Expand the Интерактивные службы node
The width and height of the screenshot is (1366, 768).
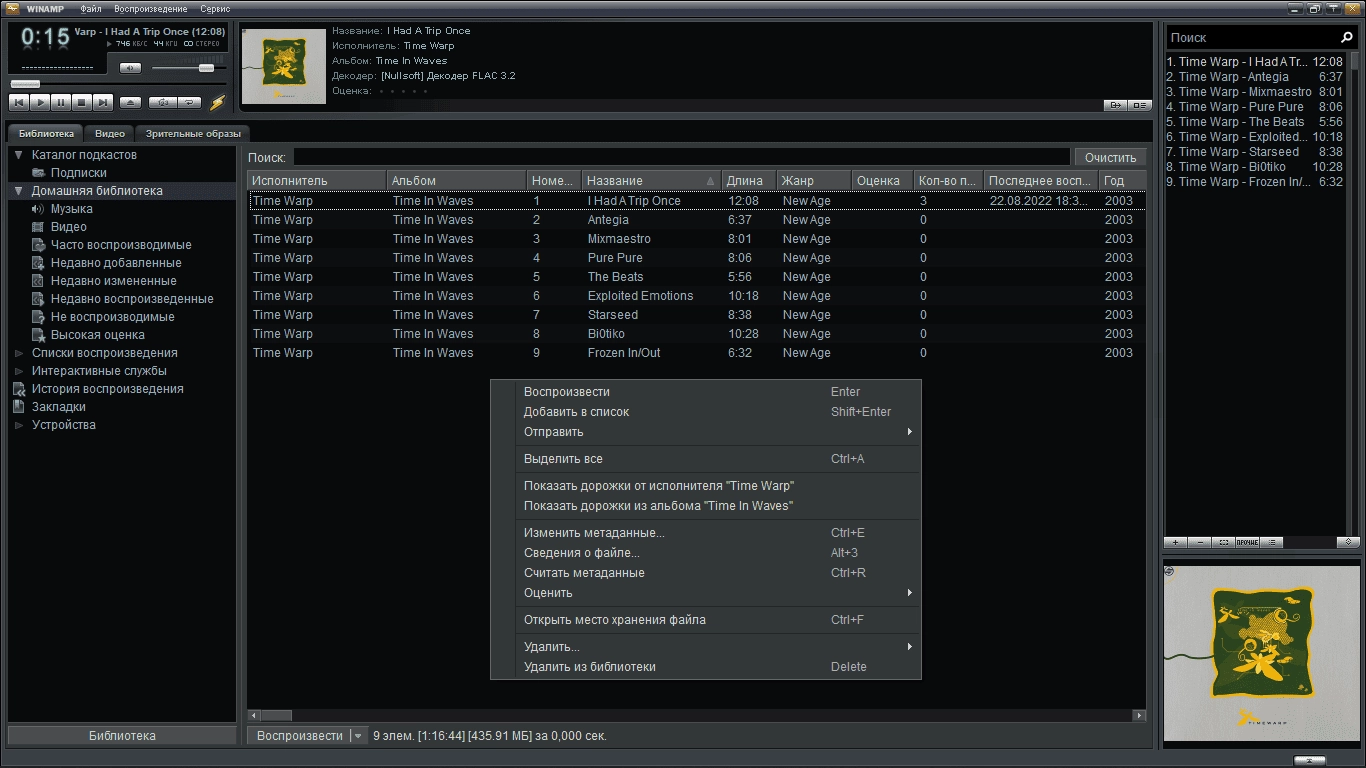18,371
